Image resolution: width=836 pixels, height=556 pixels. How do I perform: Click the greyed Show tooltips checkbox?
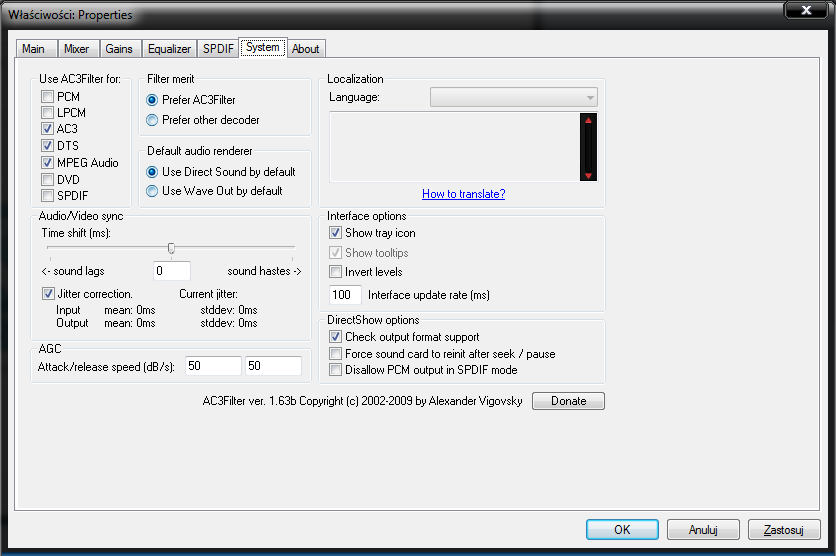click(x=335, y=253)
